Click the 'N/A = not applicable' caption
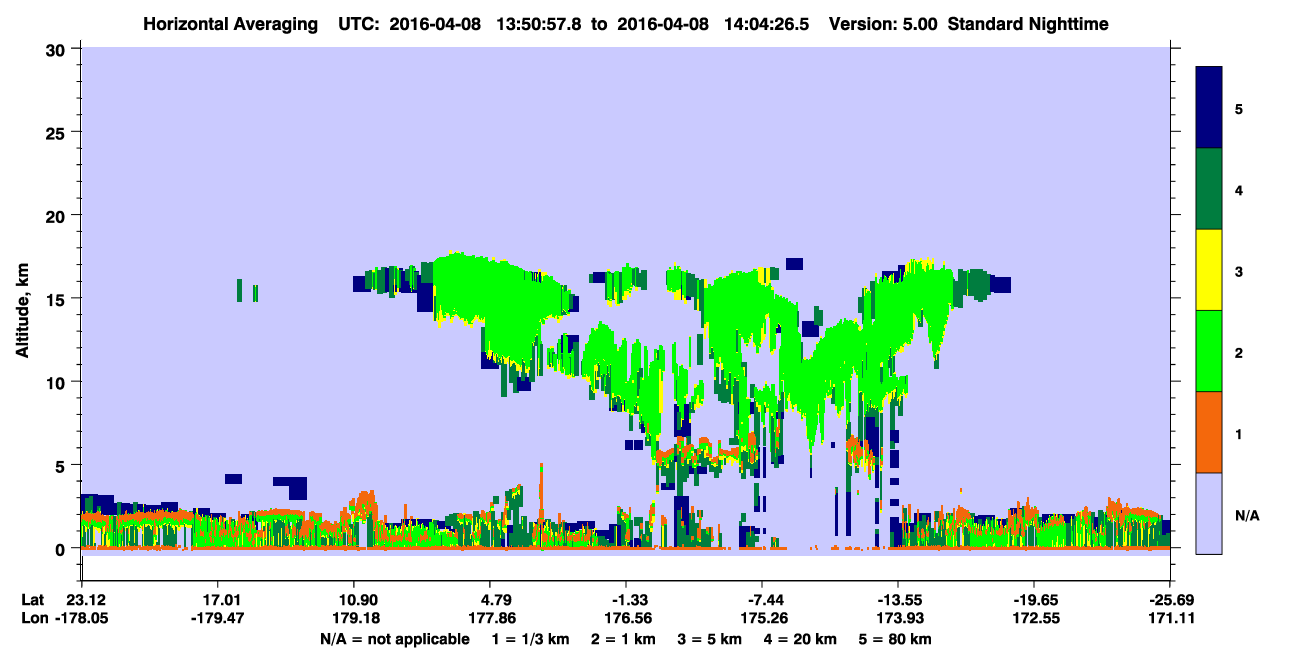The width and height of the screenshot is (1300, 667). (394, 639)
